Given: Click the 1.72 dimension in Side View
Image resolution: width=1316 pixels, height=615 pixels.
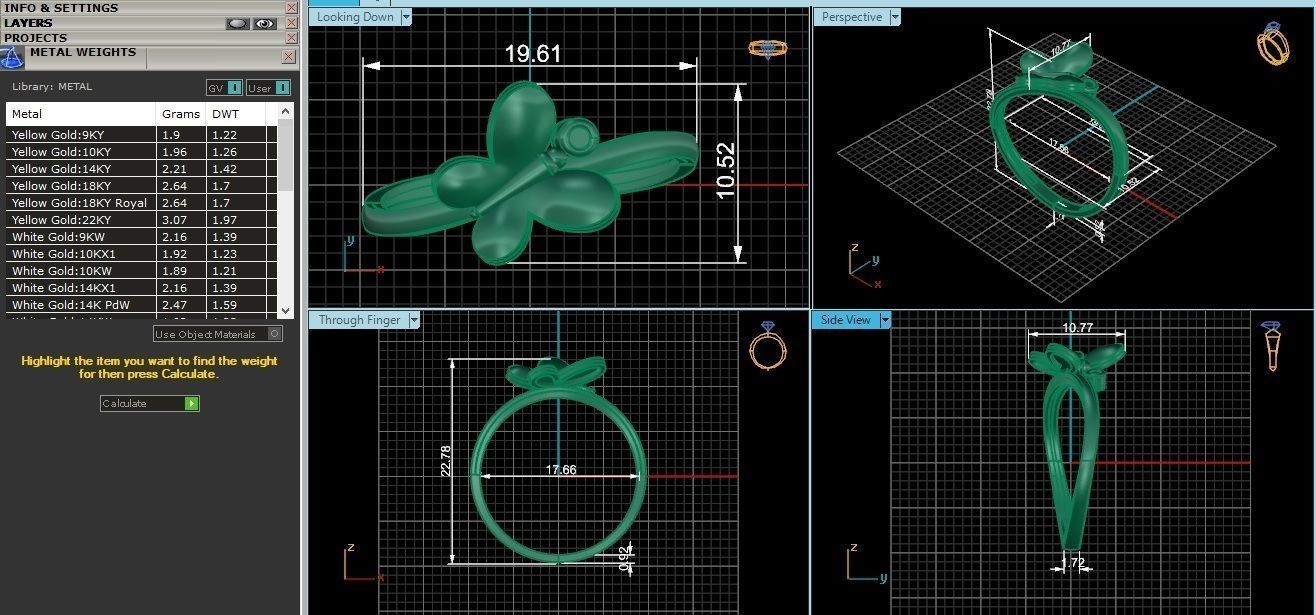Looking at the screenshot, I should click(x=1073, y=563).
